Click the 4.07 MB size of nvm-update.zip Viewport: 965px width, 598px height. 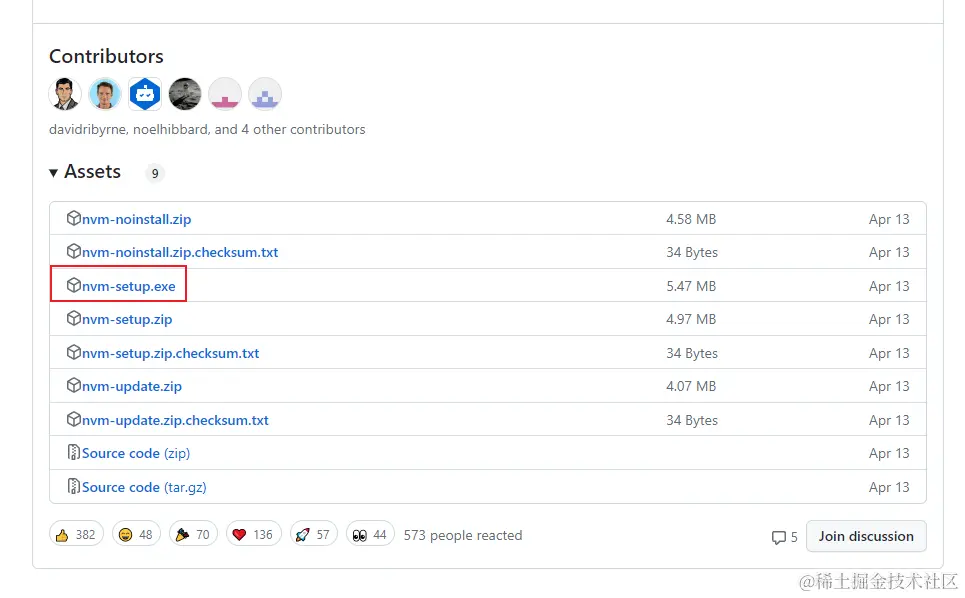click(691, 386)
